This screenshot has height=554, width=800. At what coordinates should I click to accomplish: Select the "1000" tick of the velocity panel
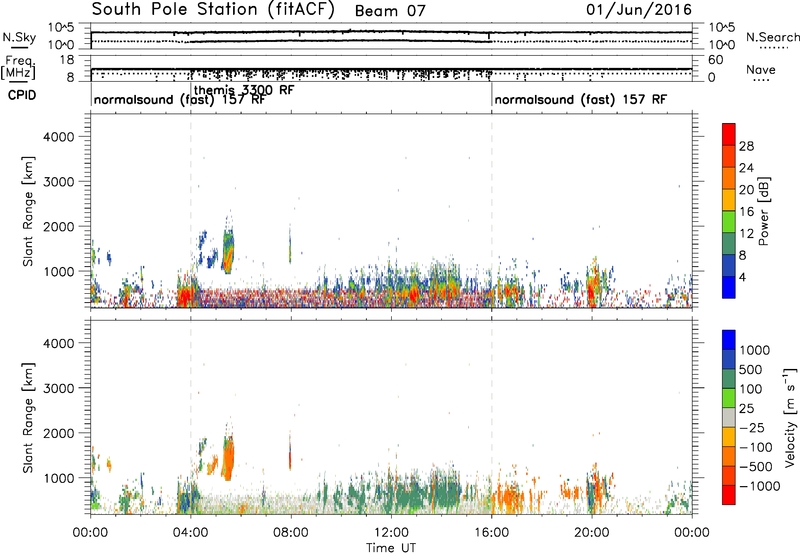click(59, 478)
